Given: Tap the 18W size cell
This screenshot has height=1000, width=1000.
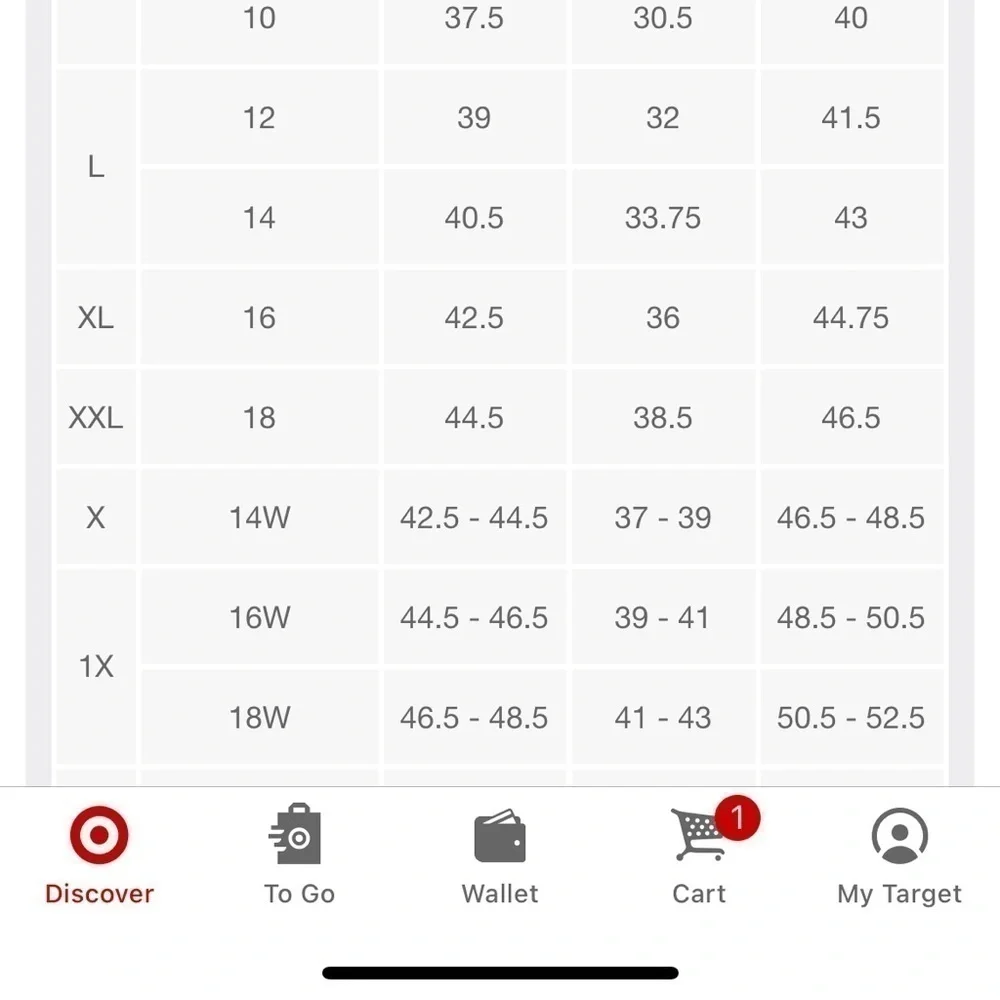Looking at the screenshot, I should (x=260, y=717).
